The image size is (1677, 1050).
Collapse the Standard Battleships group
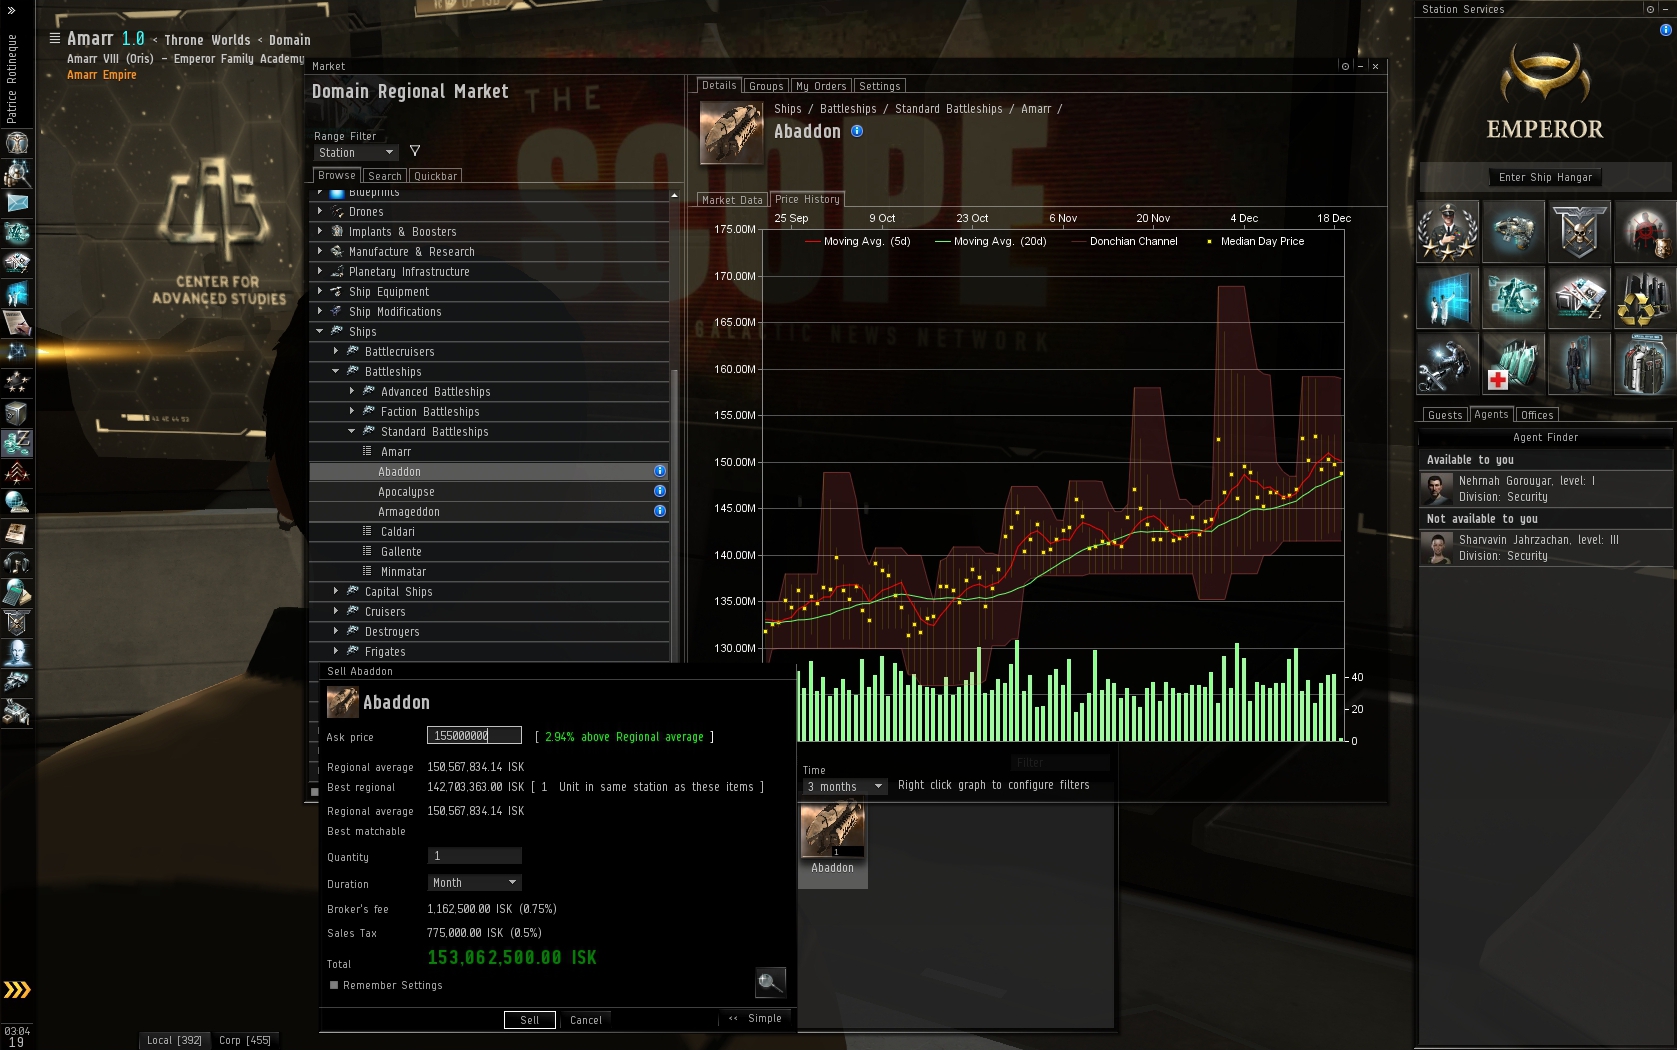click(x=352, y=431)
